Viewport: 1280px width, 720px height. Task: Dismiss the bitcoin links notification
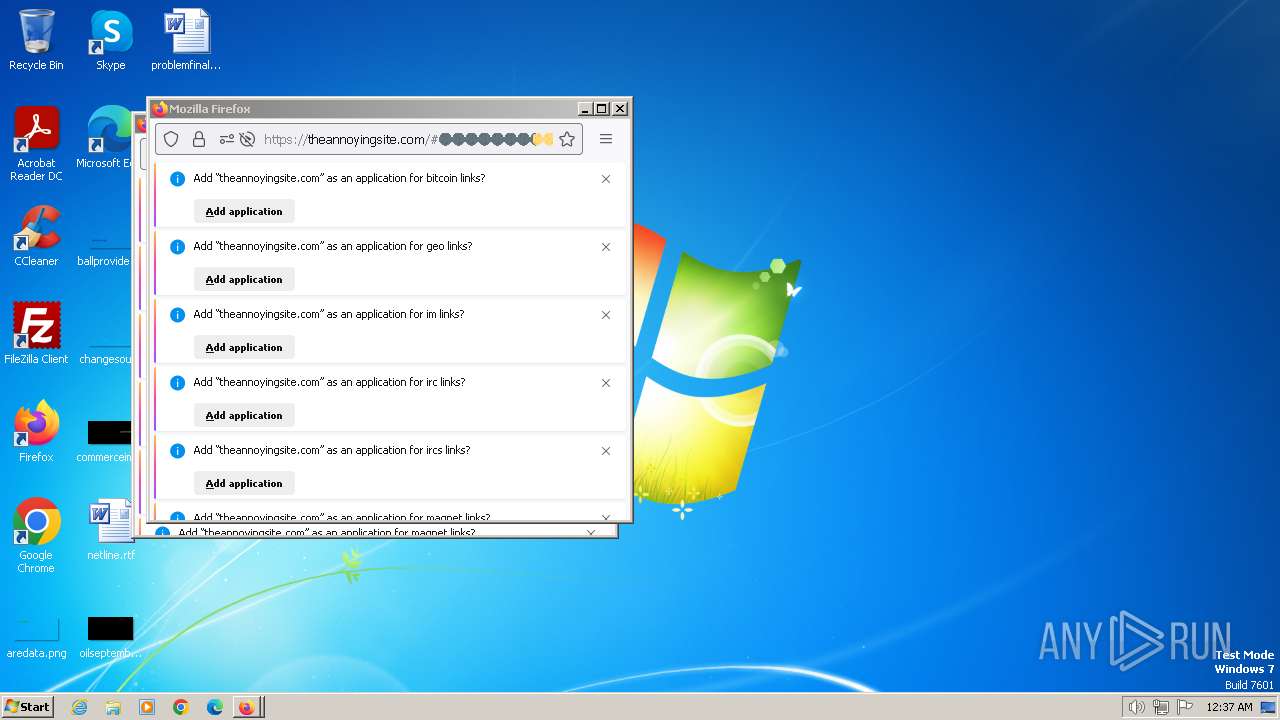(606, 179)
